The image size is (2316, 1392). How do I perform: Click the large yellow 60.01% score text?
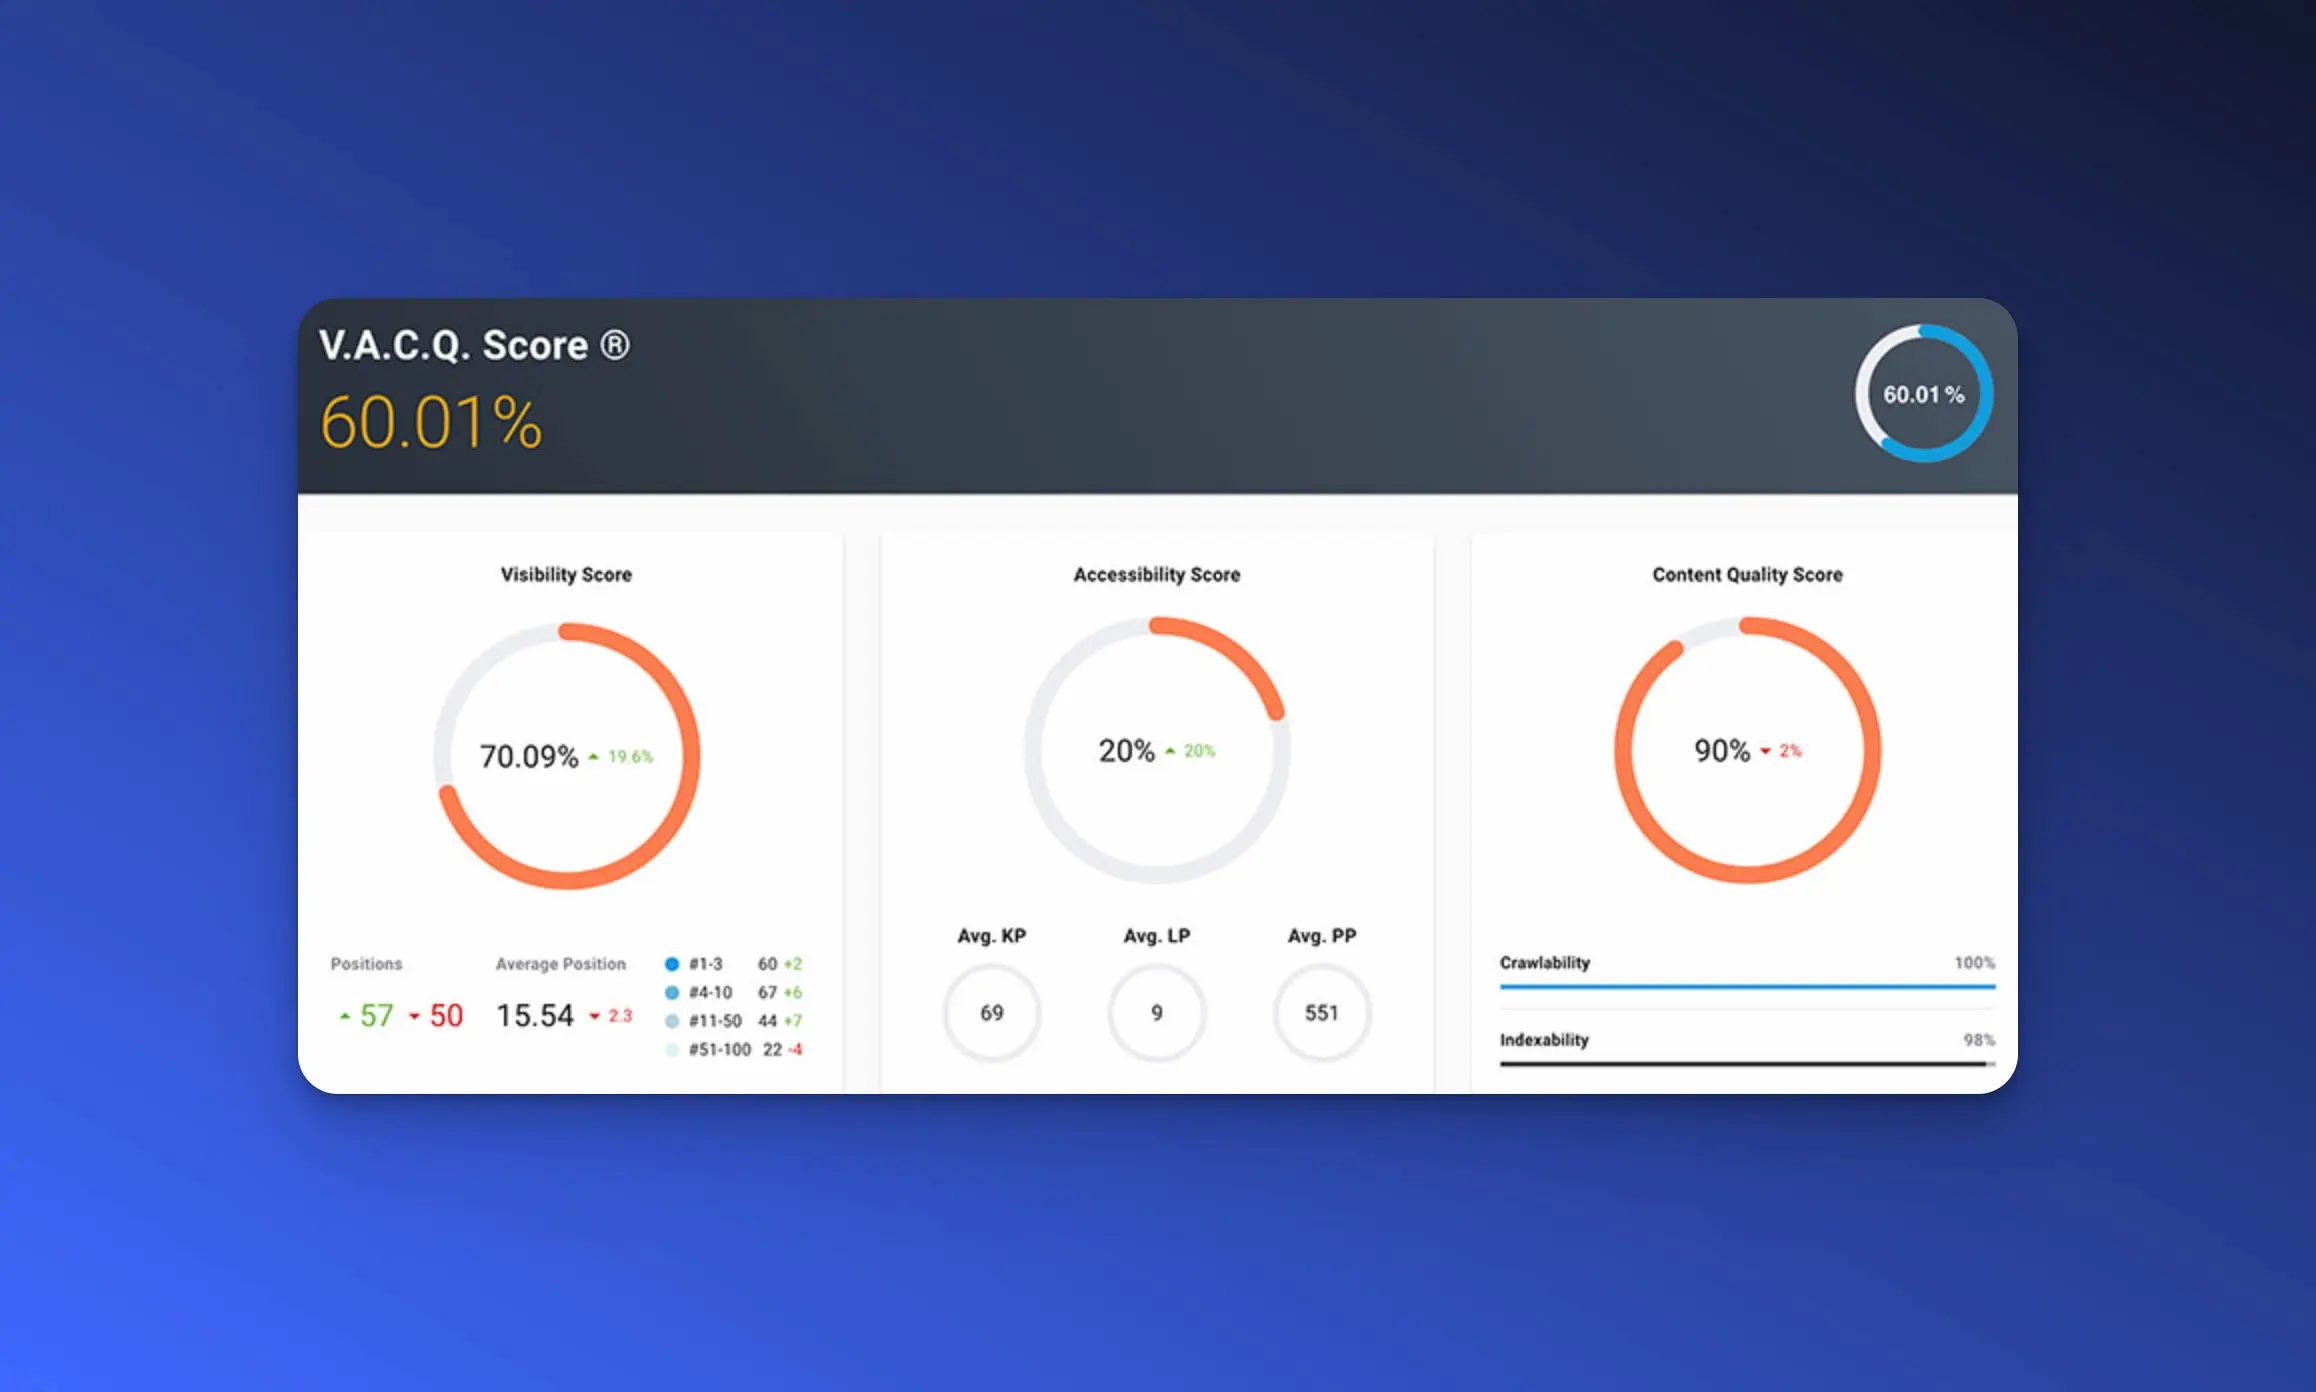(x=431, y=422)
